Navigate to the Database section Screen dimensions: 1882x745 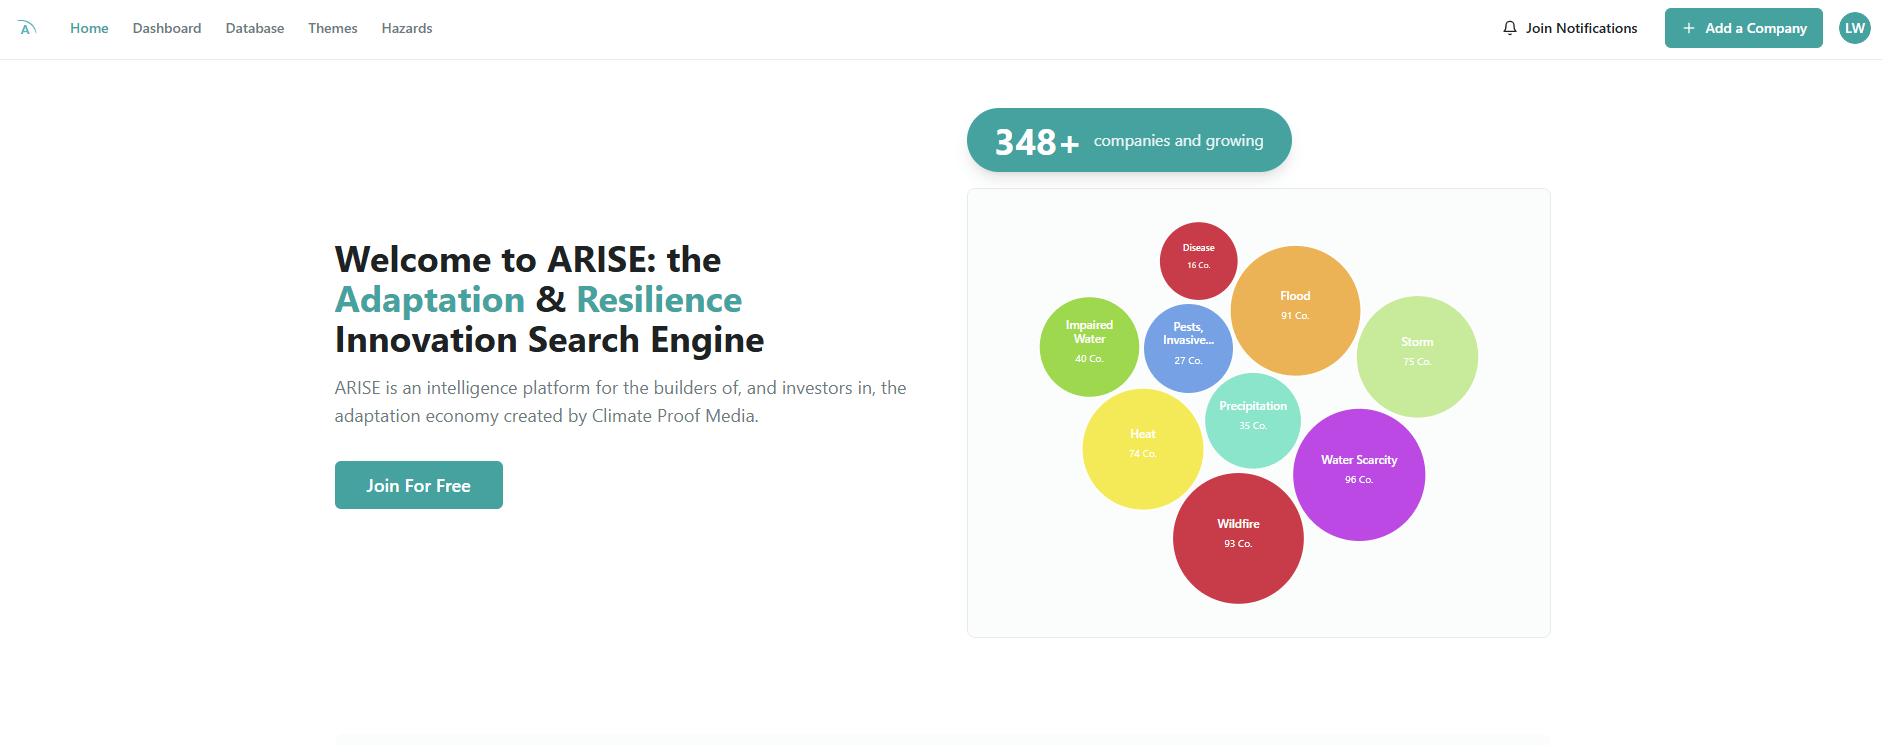[x=255, y=28]
